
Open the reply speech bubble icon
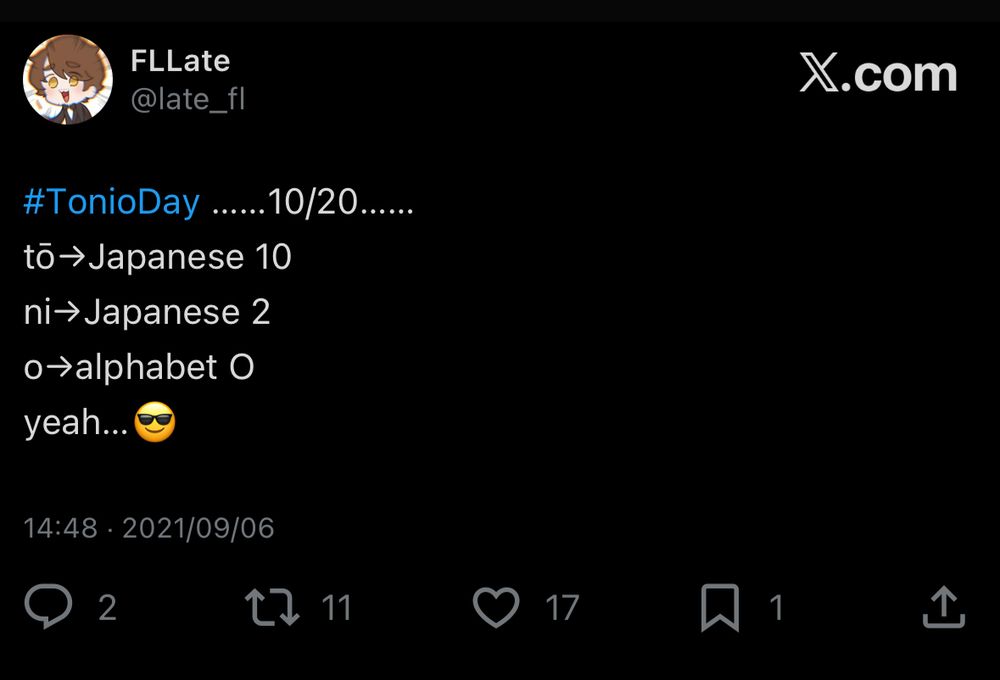[x=48, y=606]
